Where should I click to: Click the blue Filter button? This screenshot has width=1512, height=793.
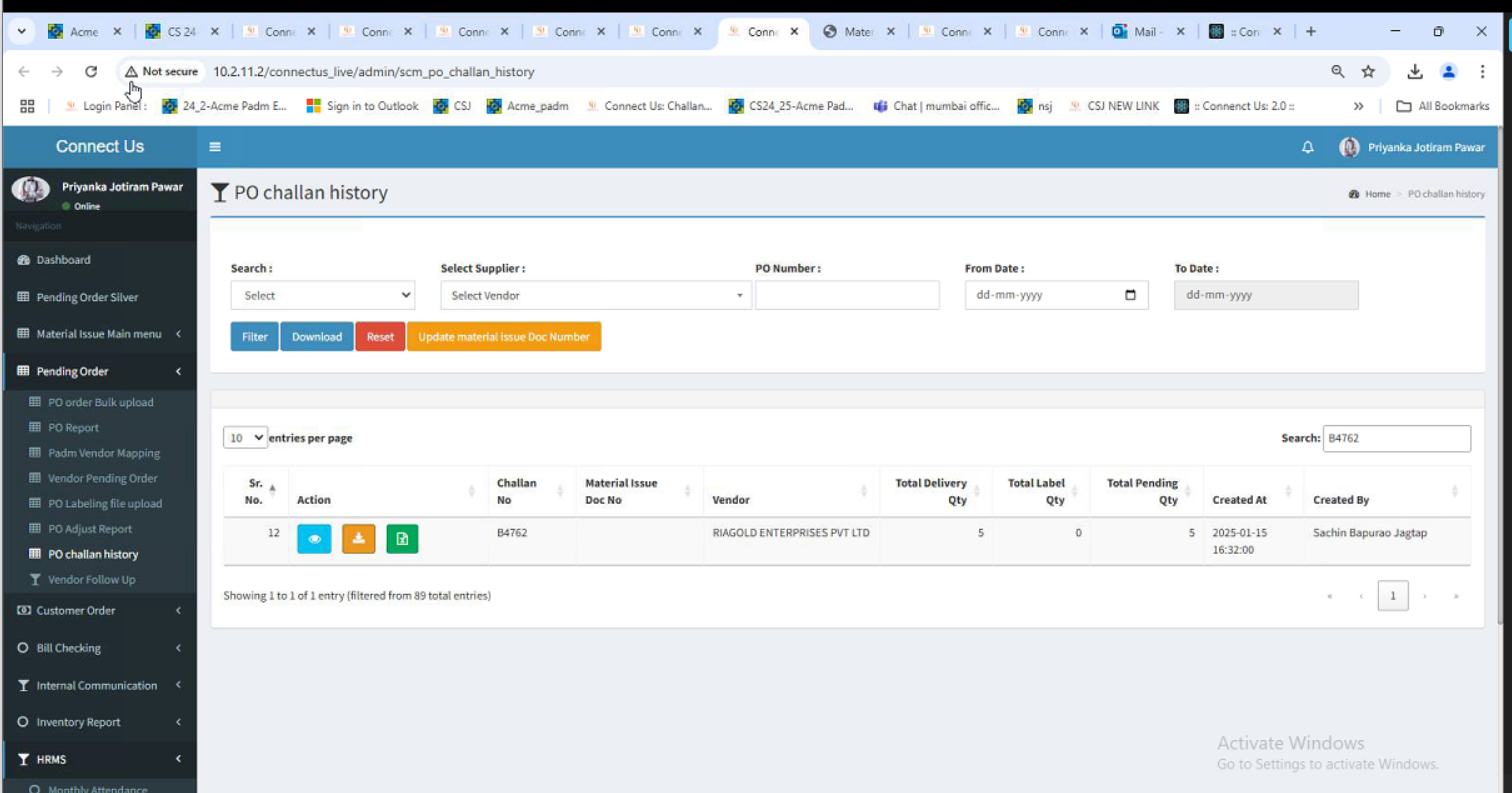click(255, 337)
